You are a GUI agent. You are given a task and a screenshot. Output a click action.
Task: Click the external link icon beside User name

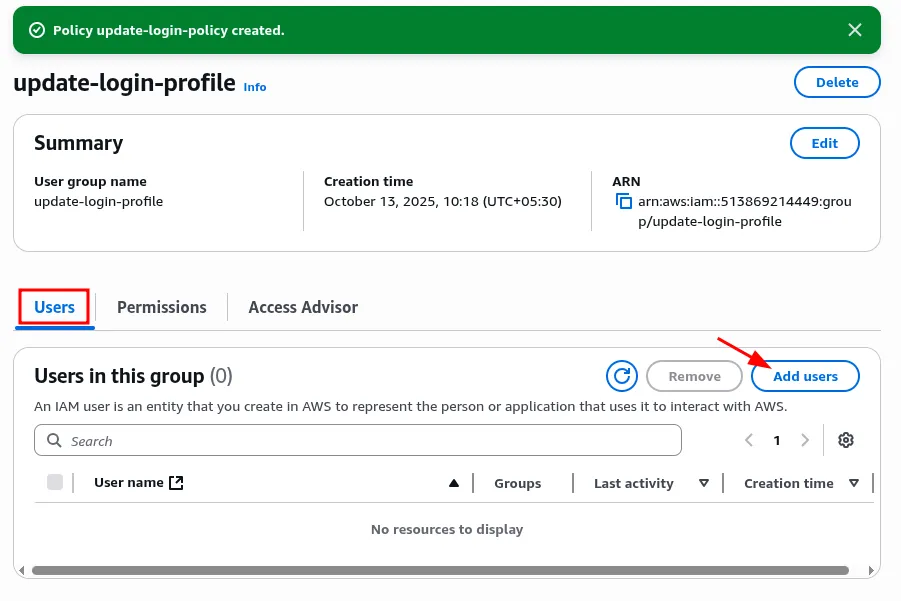pyautogui.click(x=177, y=483)
